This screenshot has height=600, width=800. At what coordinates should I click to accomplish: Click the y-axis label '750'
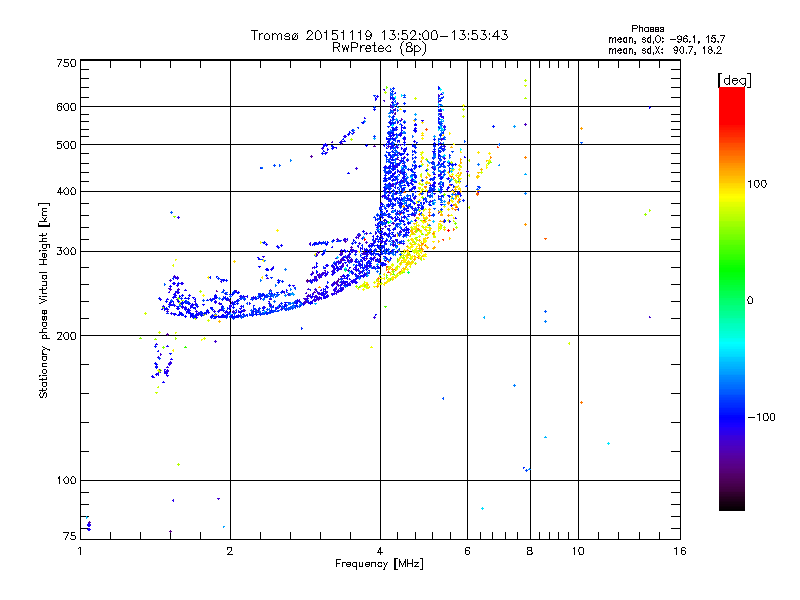(66, 63)
